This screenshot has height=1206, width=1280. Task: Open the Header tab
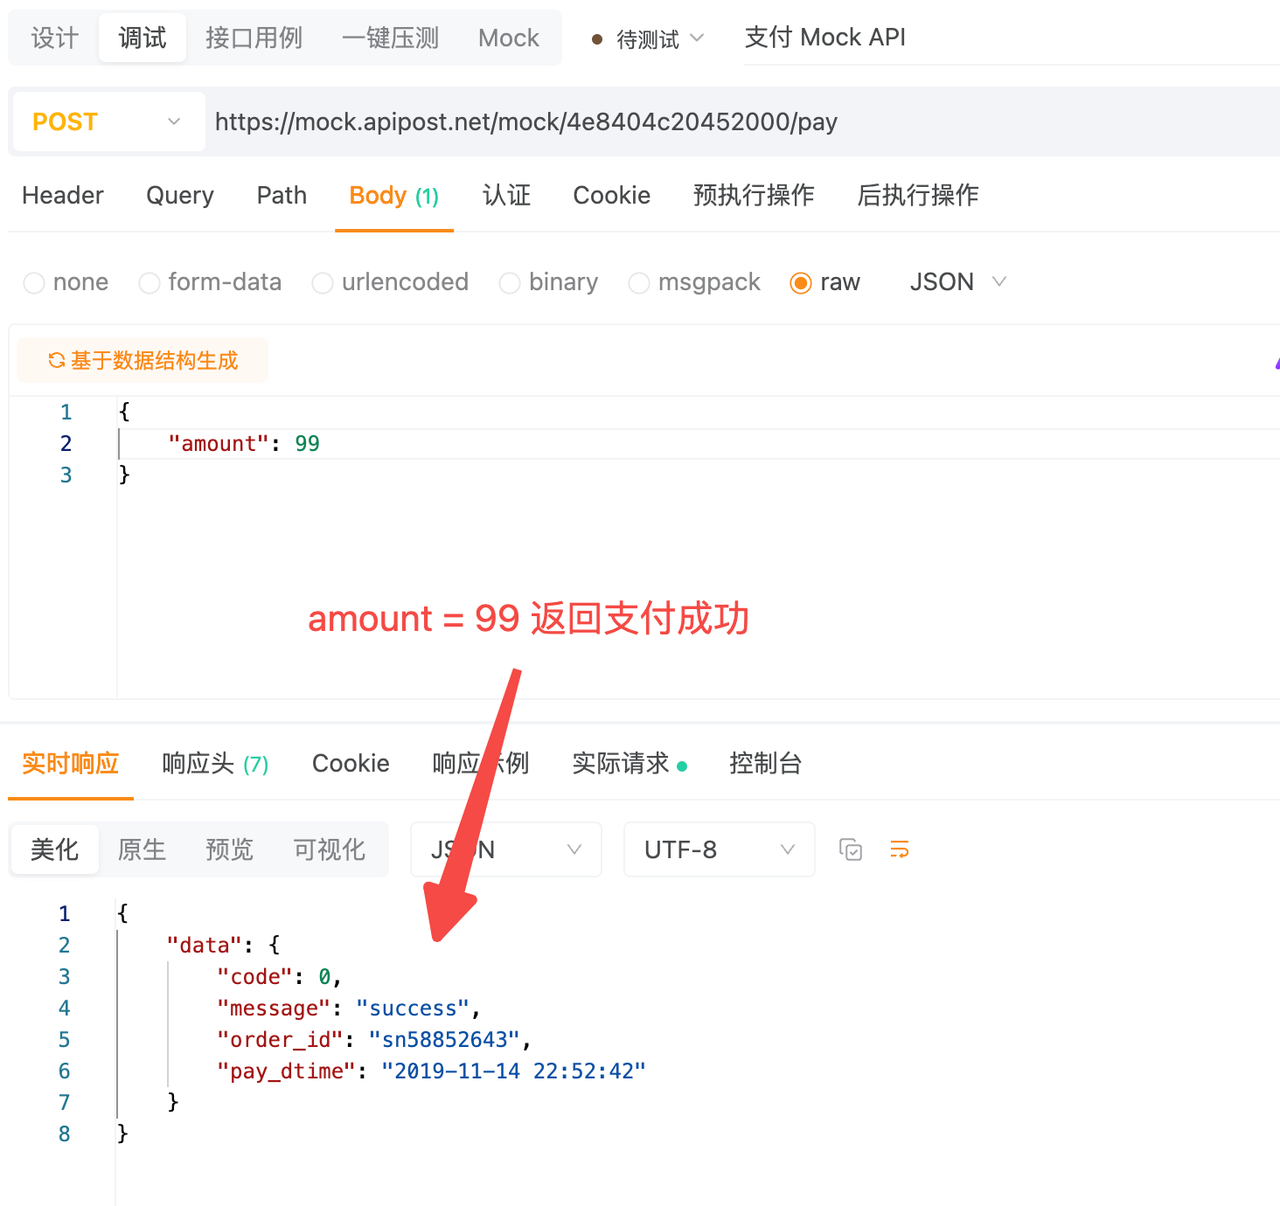tap(63, 196)
